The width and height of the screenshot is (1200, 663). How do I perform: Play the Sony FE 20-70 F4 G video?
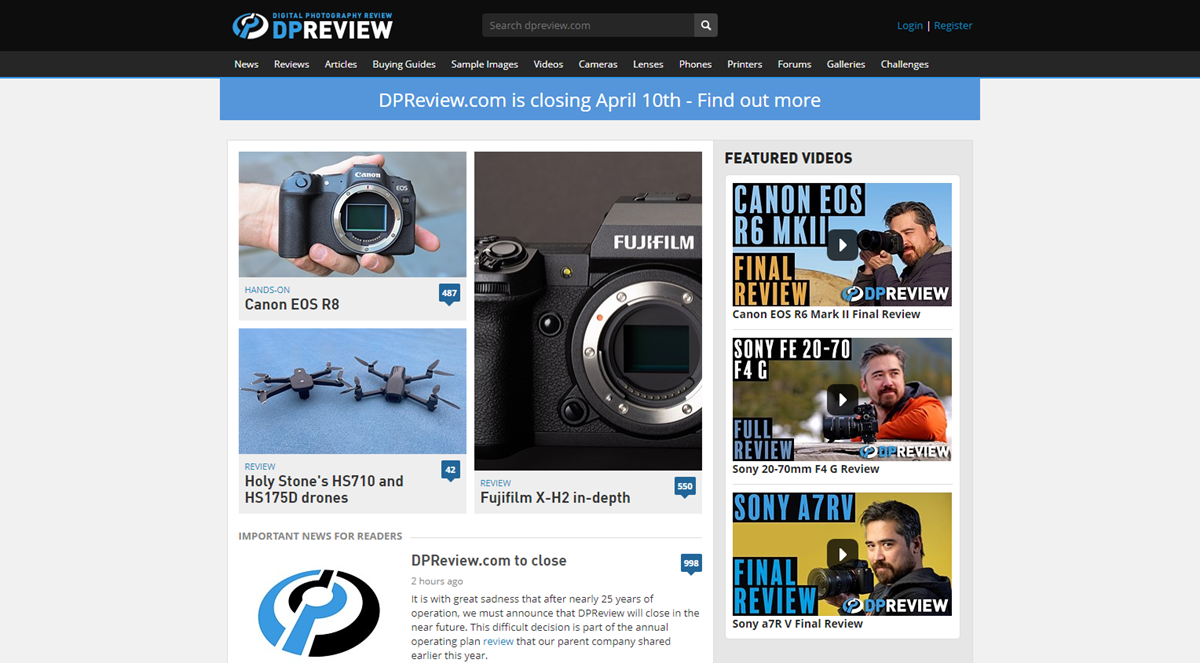coord(842,399)
